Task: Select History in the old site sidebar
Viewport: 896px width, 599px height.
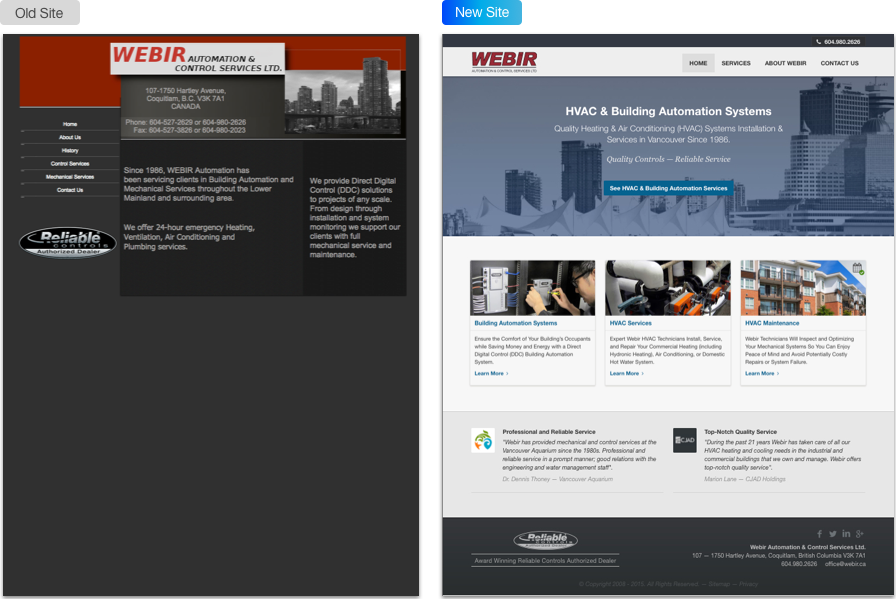Action: (70, 150)
